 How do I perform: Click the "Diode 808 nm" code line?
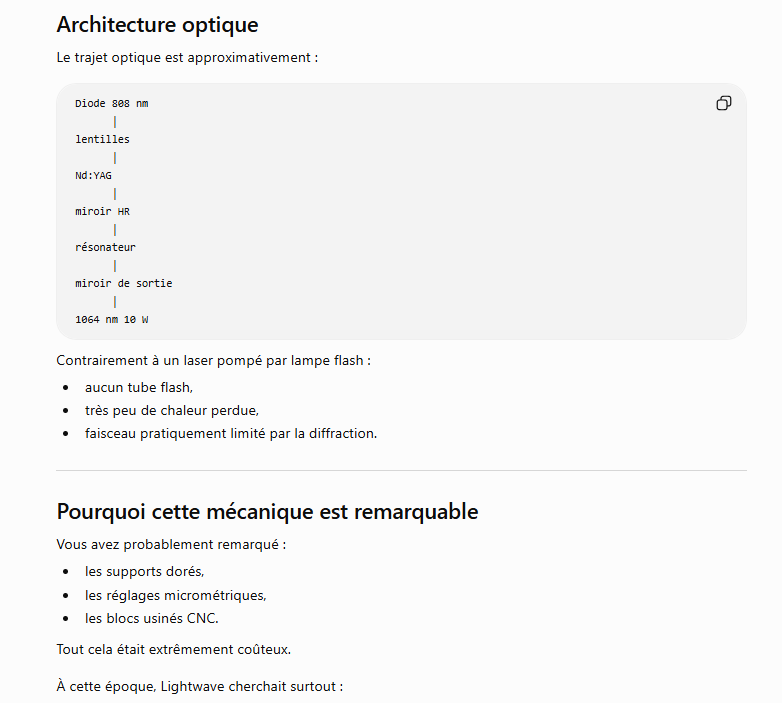click(x=112, y=104)
